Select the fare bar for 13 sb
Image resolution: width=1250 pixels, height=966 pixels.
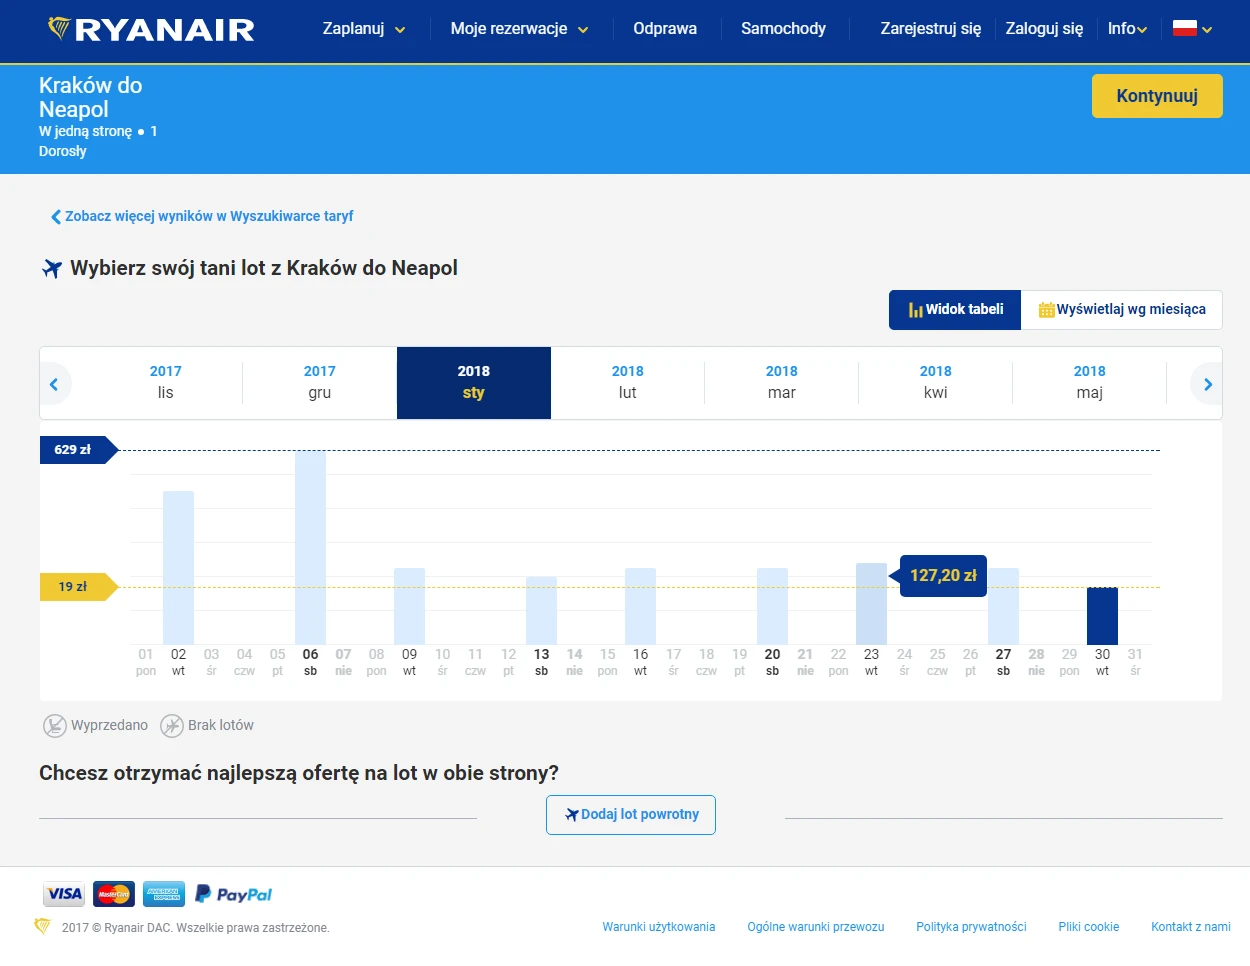541,610
